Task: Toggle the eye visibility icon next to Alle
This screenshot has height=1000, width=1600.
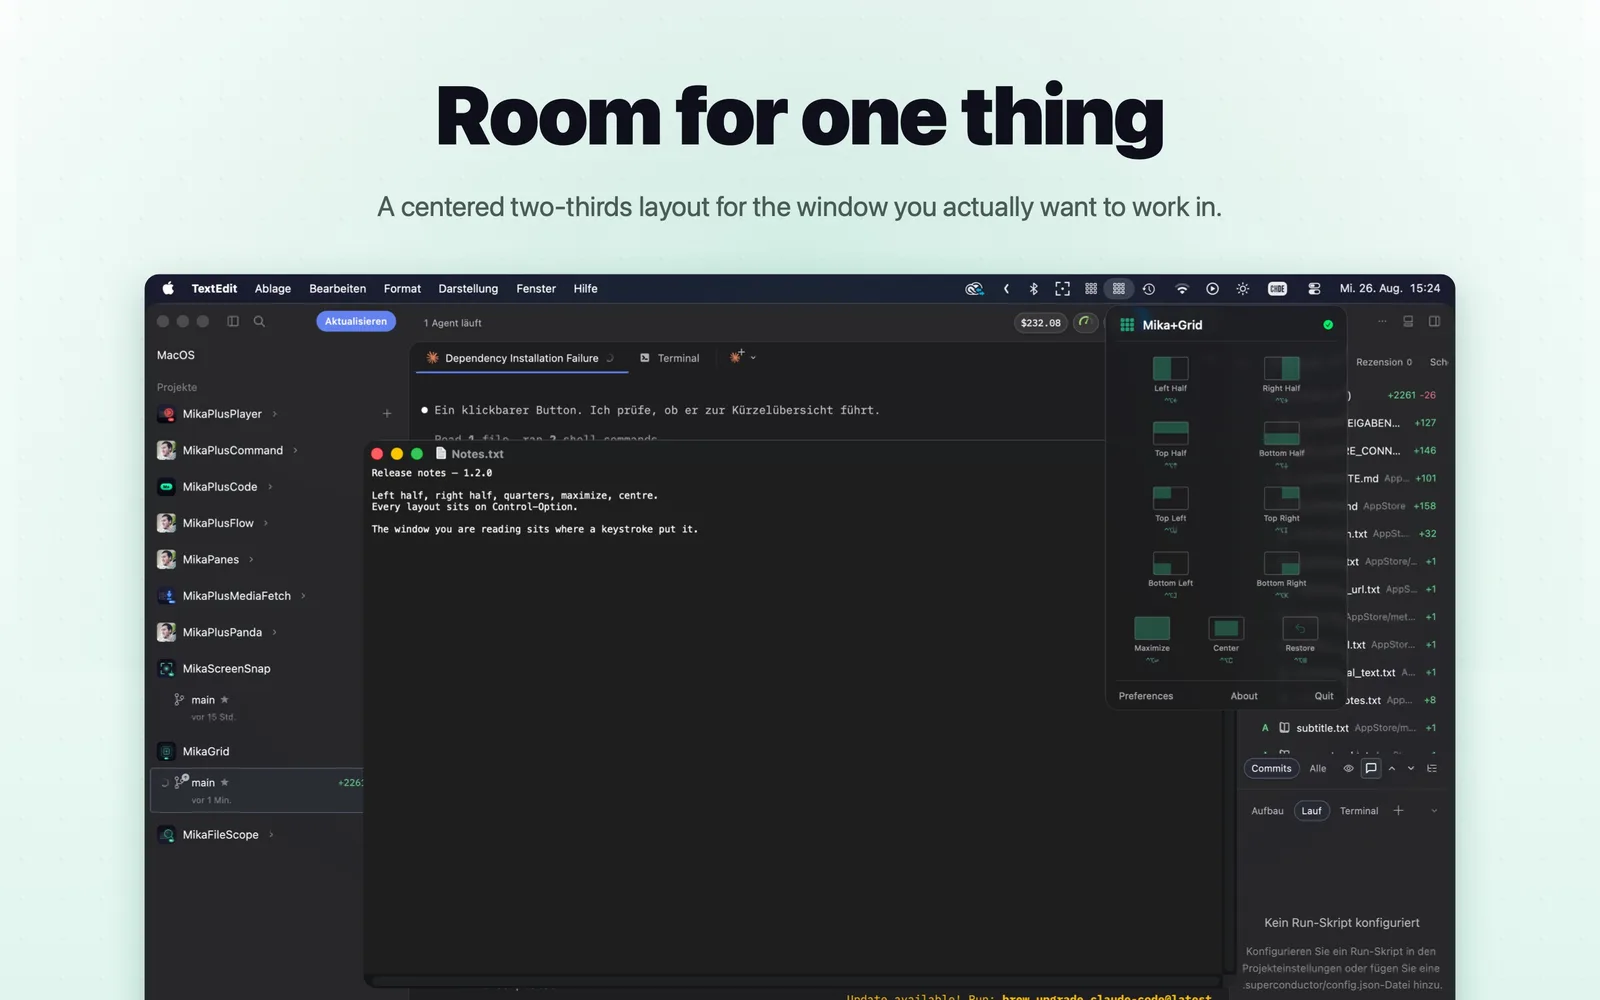Action: pos(1348,769)
